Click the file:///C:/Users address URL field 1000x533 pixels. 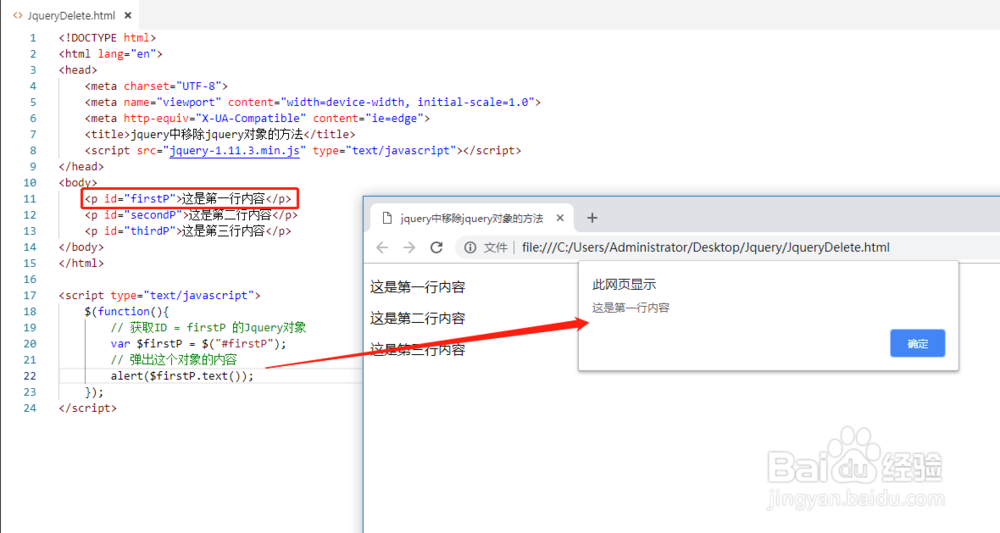(705, 247)
